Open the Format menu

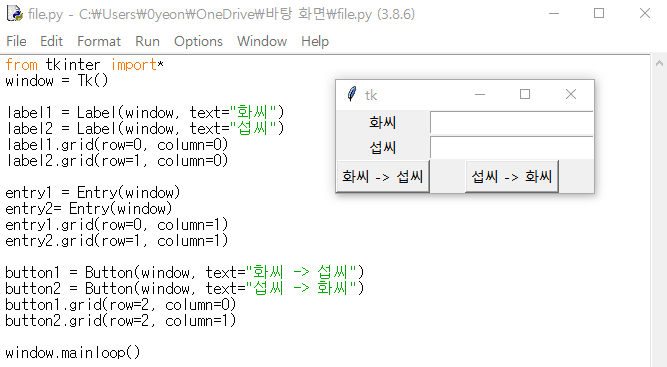[x=99, y=41]
